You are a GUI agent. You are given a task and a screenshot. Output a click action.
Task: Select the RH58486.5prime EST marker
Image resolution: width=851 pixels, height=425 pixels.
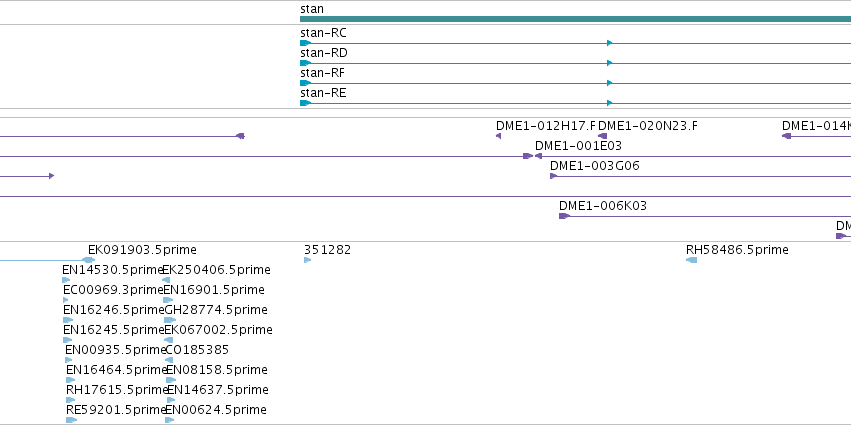[691, 260]
